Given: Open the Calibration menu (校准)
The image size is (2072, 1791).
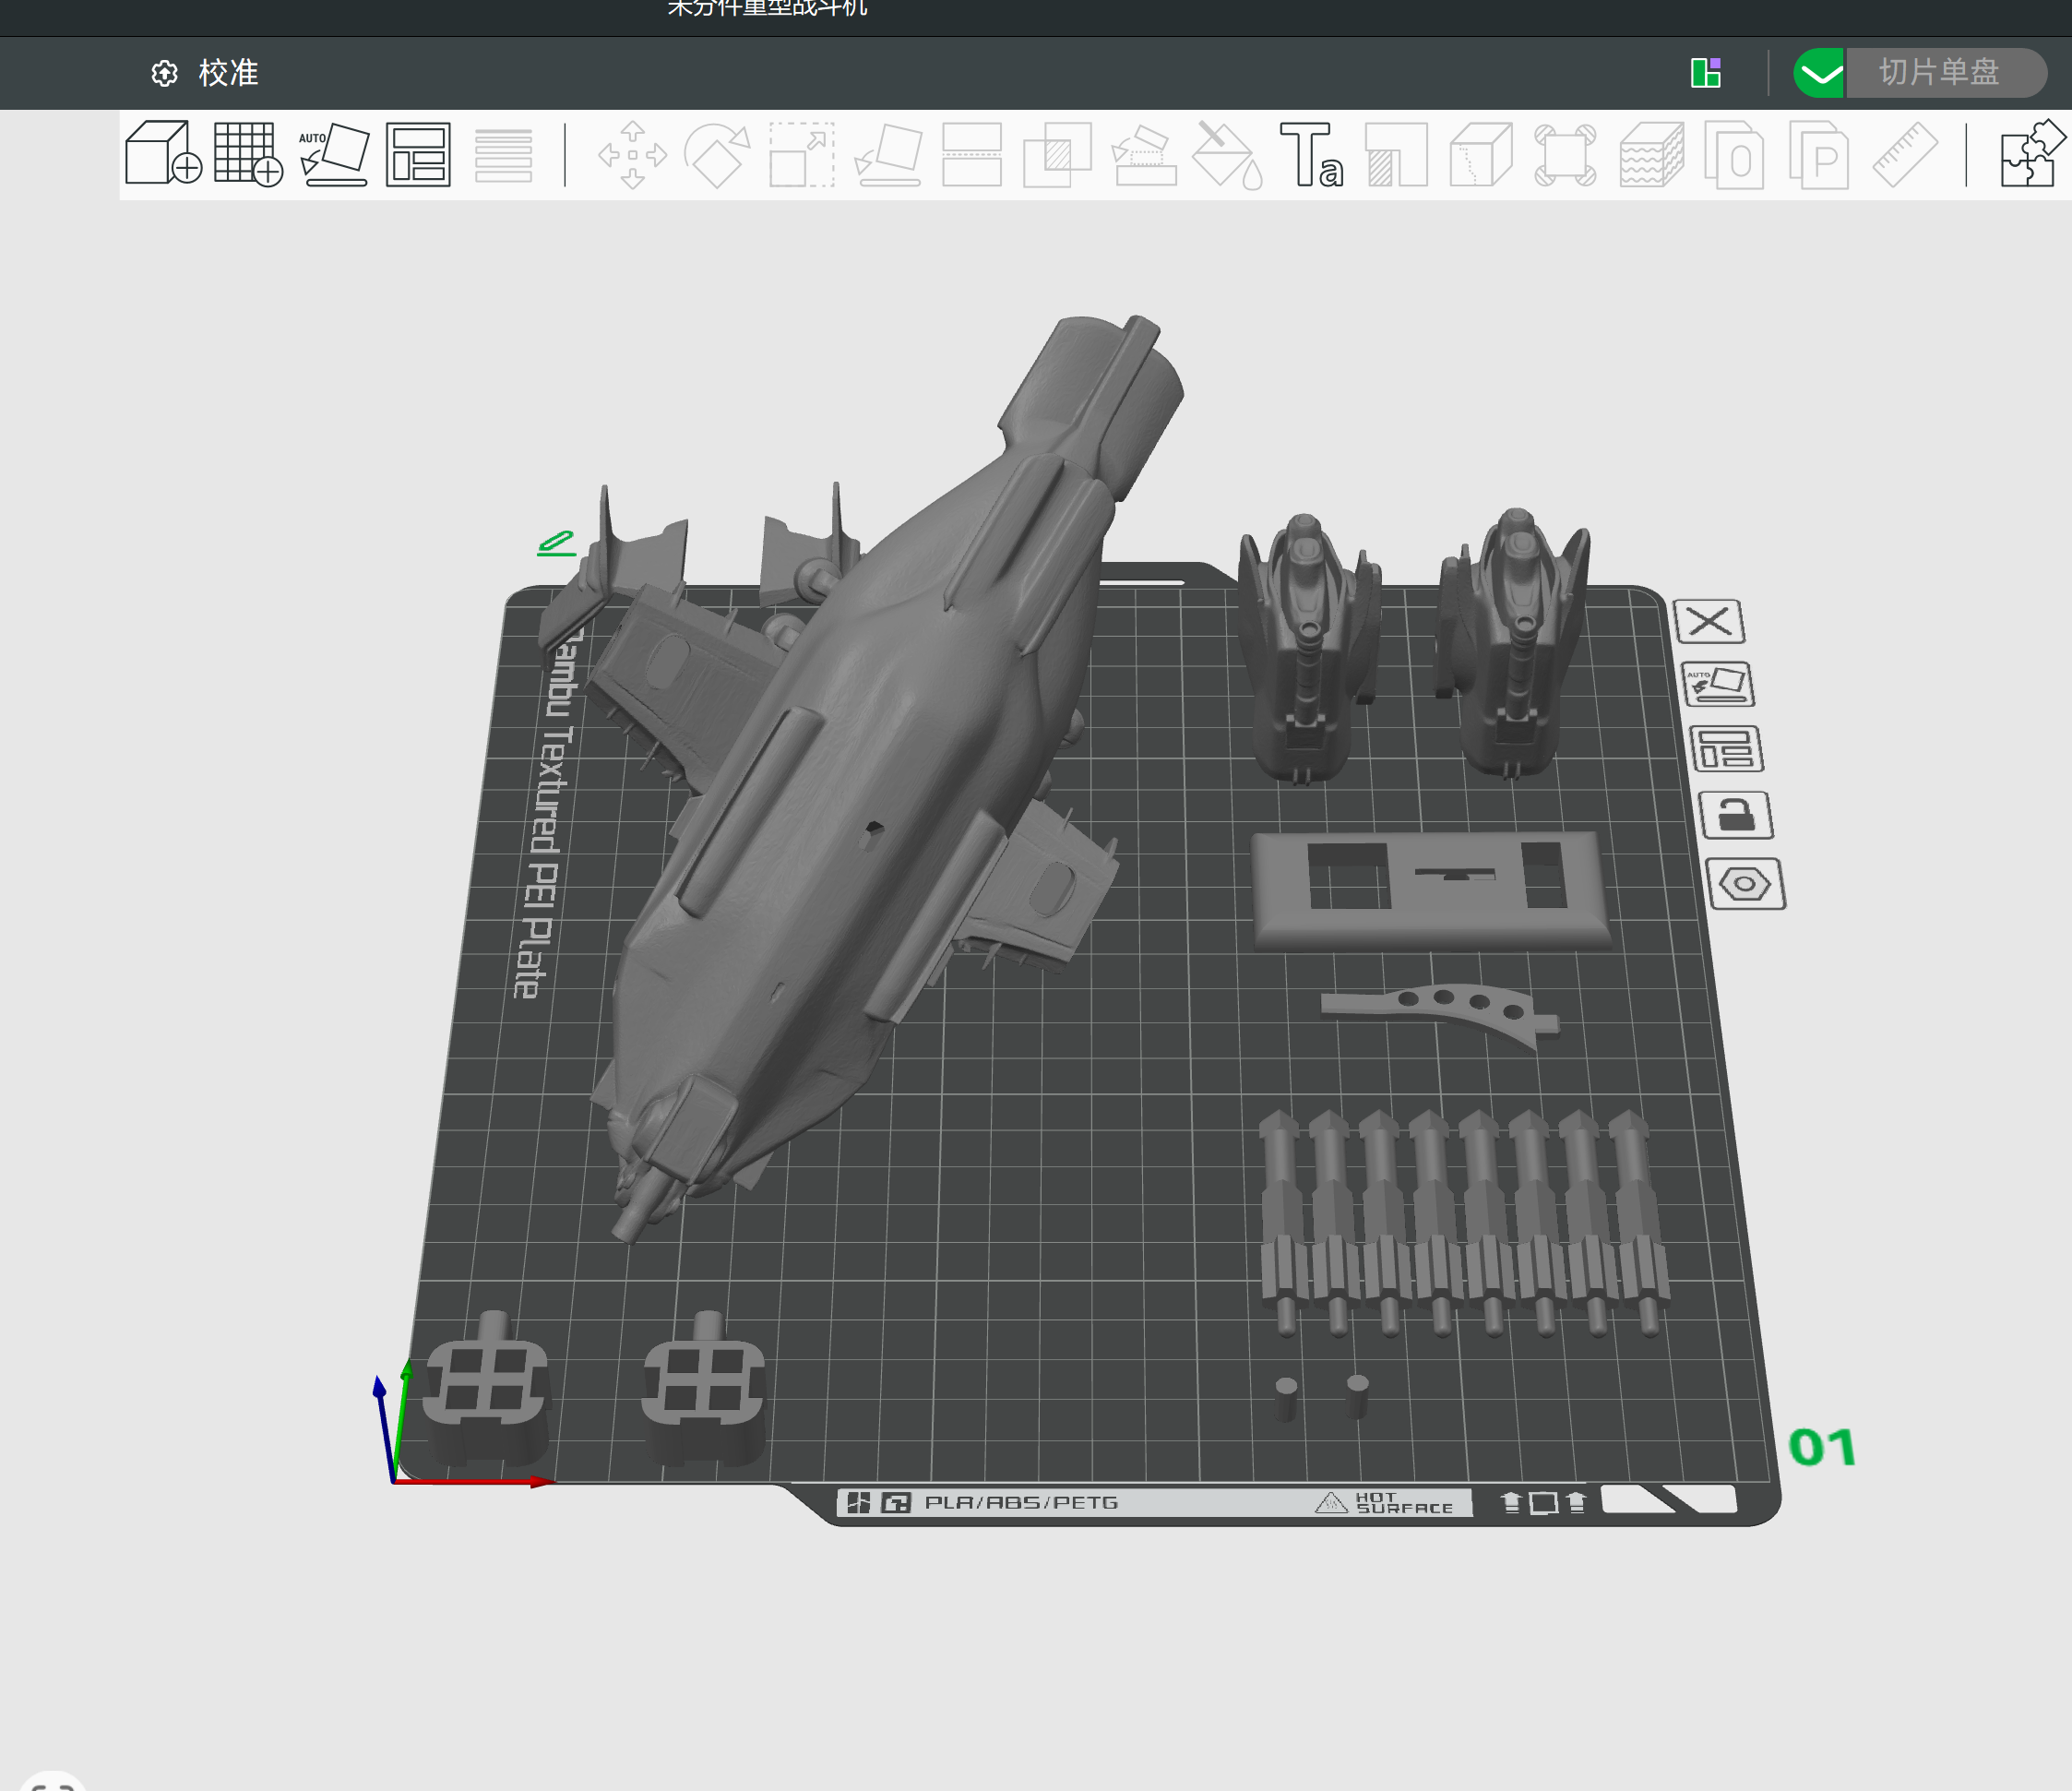Looking at the screenshot, I should [228, 73].
